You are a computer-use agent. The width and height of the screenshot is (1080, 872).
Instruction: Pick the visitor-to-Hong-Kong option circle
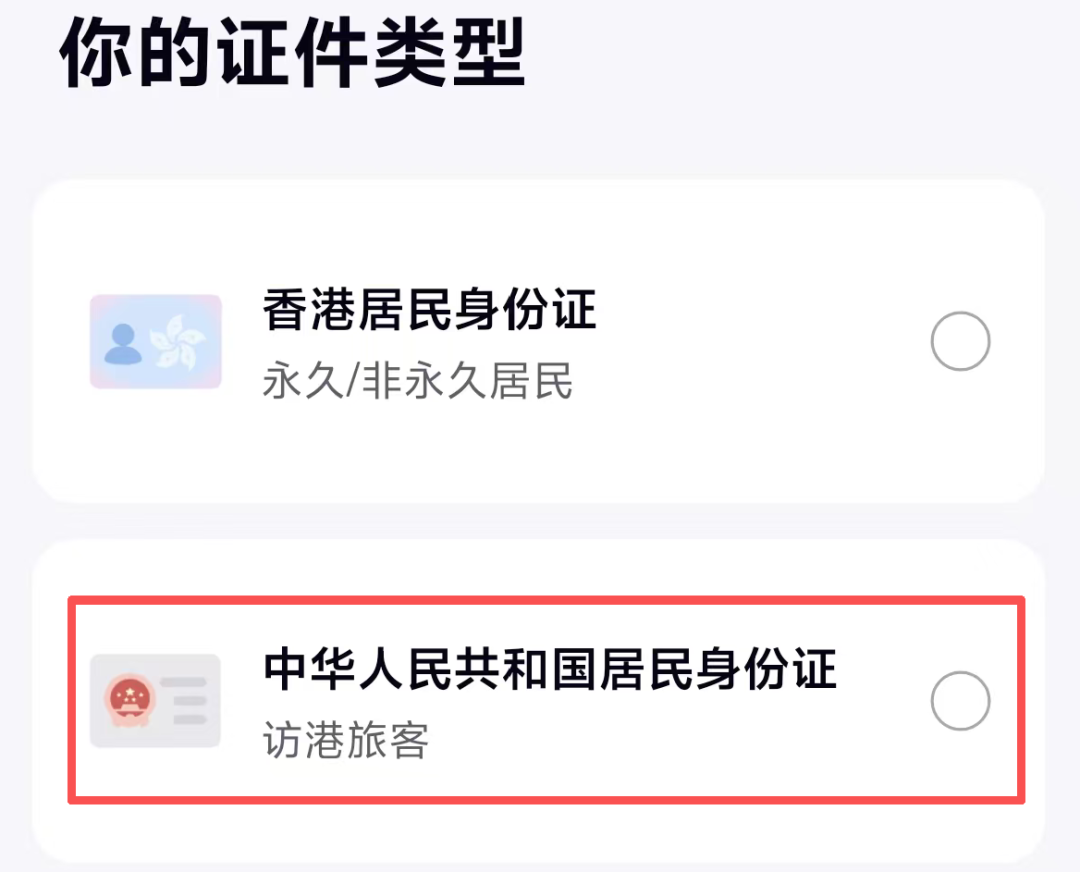[x=960, y=701]
